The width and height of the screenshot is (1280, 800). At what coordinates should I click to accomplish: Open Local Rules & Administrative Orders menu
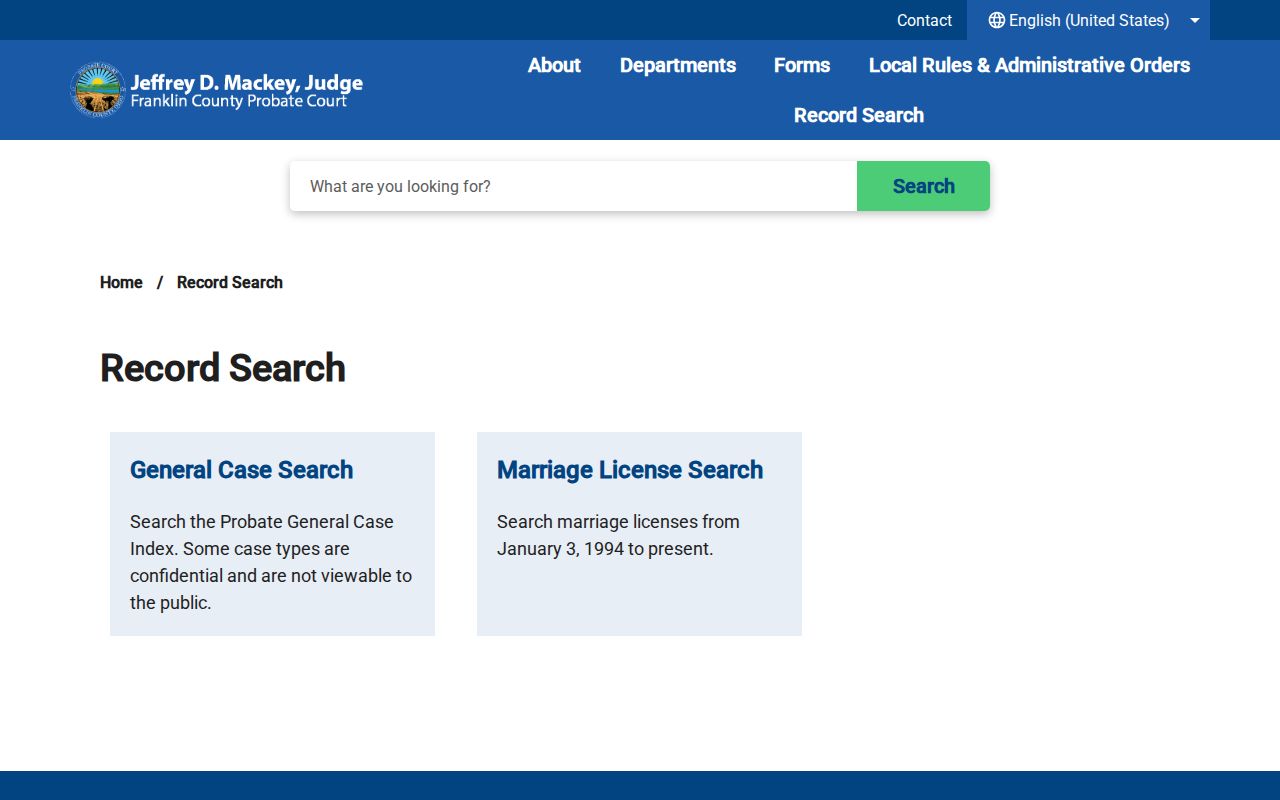[x=1029, y=65]
